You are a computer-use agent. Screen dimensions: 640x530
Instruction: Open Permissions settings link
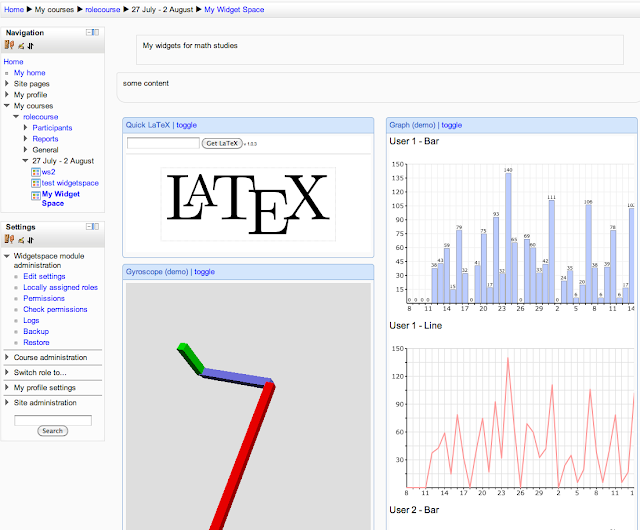tap(44, 298)
